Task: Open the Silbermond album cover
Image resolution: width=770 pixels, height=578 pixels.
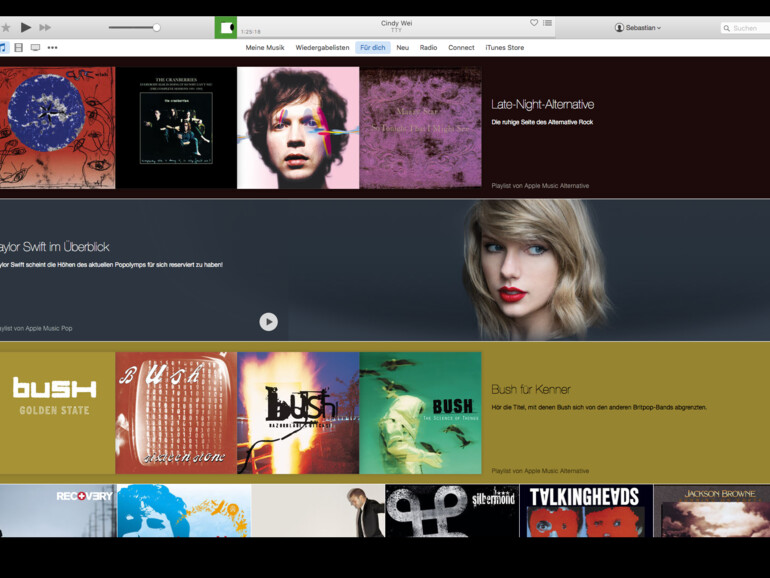Action: (x=452, y=511)
